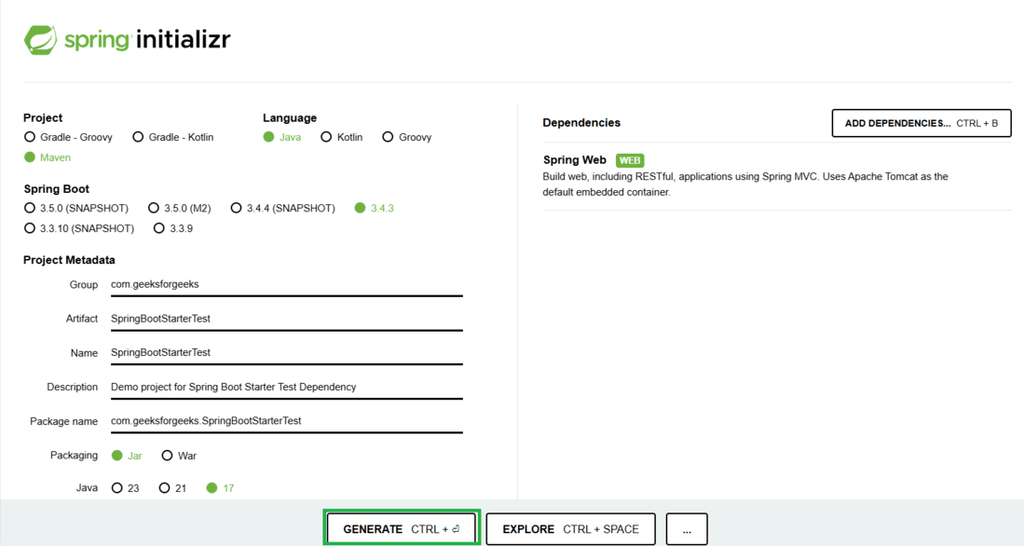Click the Spring Web dependency entry
Viewport: 1024px width, 546px height.
776,176
